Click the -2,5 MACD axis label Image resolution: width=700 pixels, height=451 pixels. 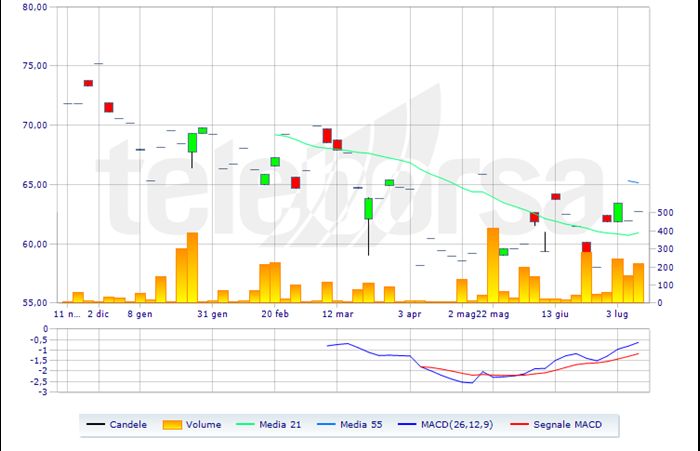(39, 381)
